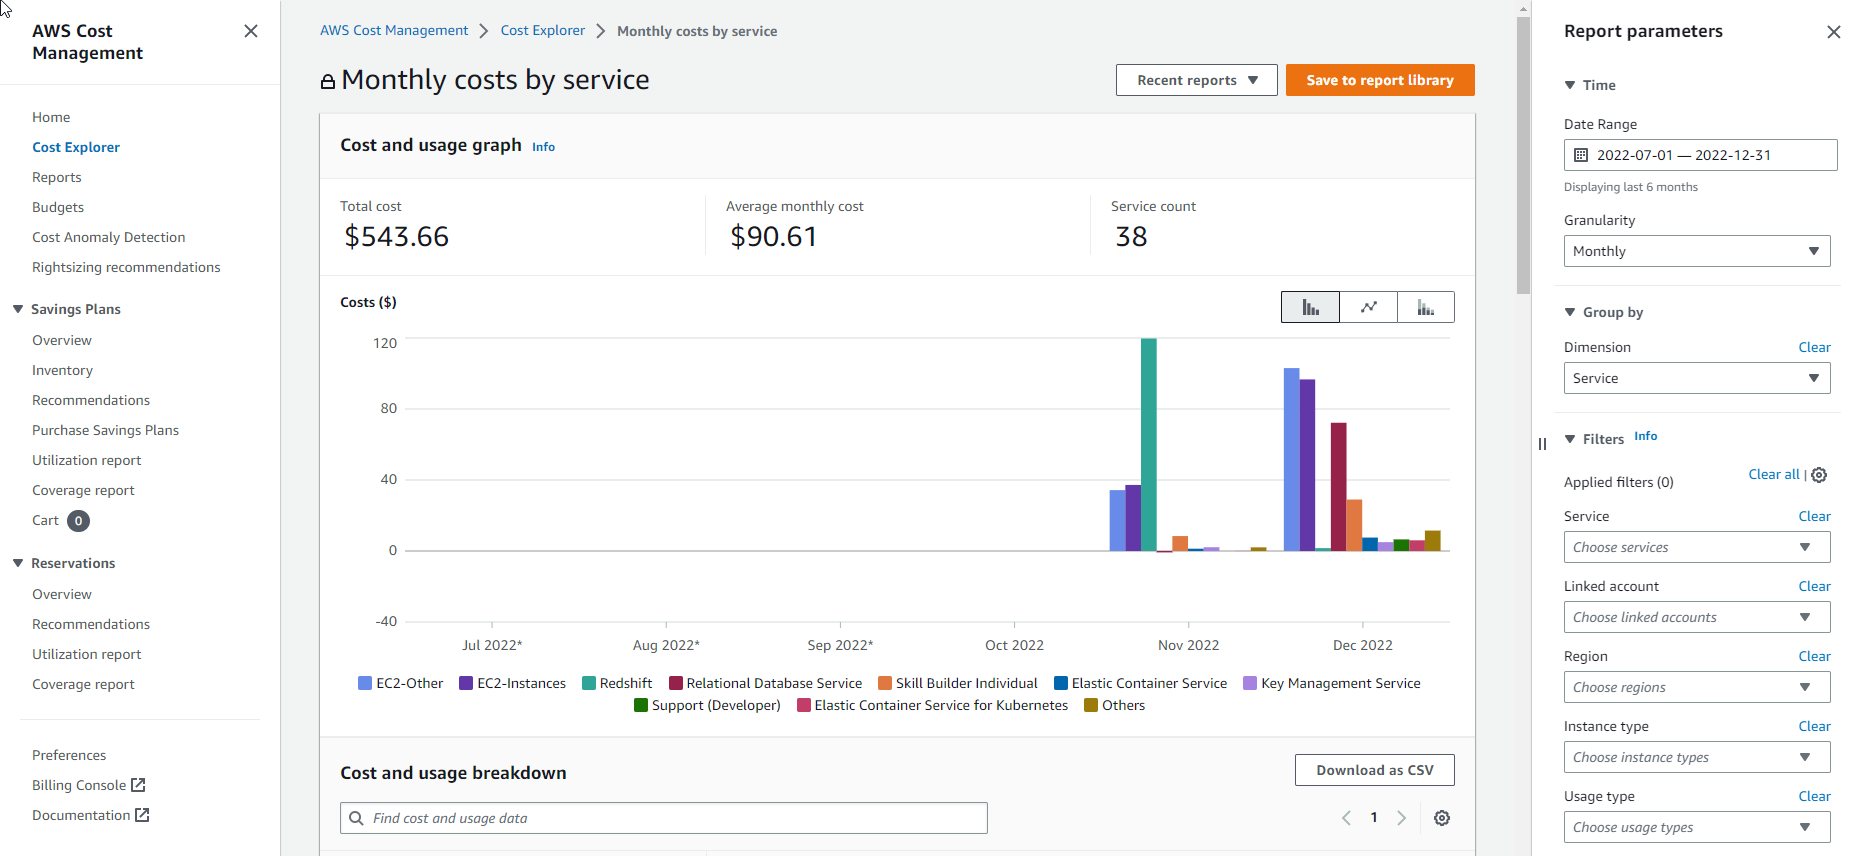The width and height of the screenshot is (1862, 856).
Task: Open Info link next to graph title
Action: click(x=543, y=147)
